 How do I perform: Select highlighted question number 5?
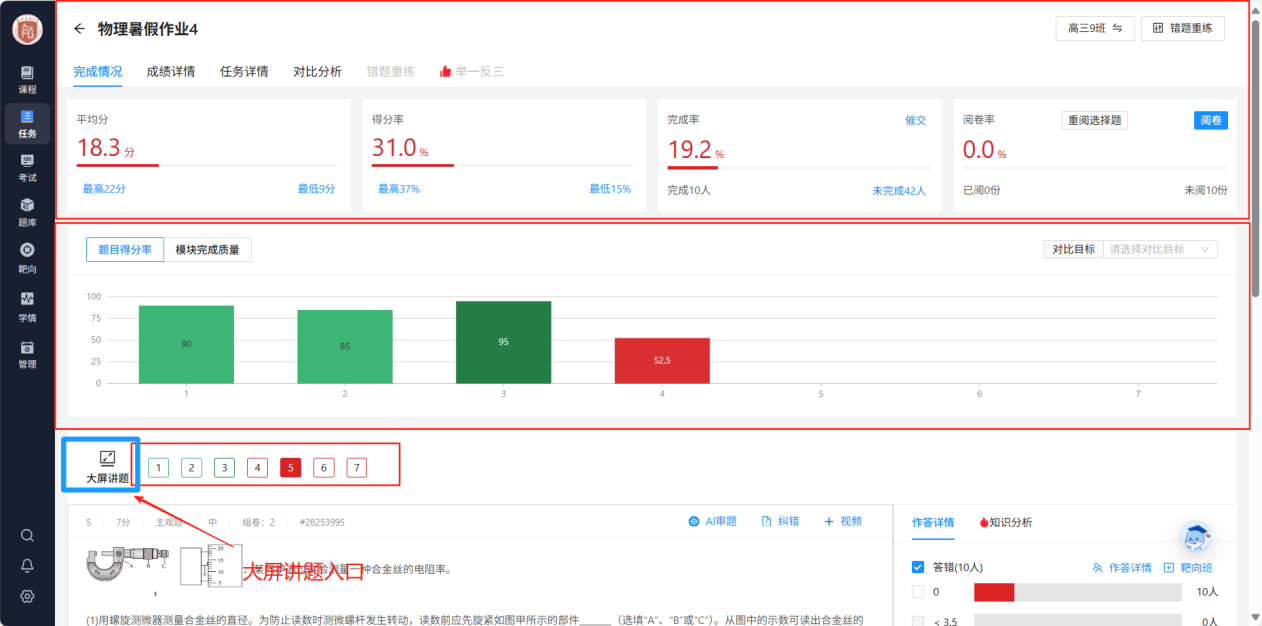[x=290, y=467]
